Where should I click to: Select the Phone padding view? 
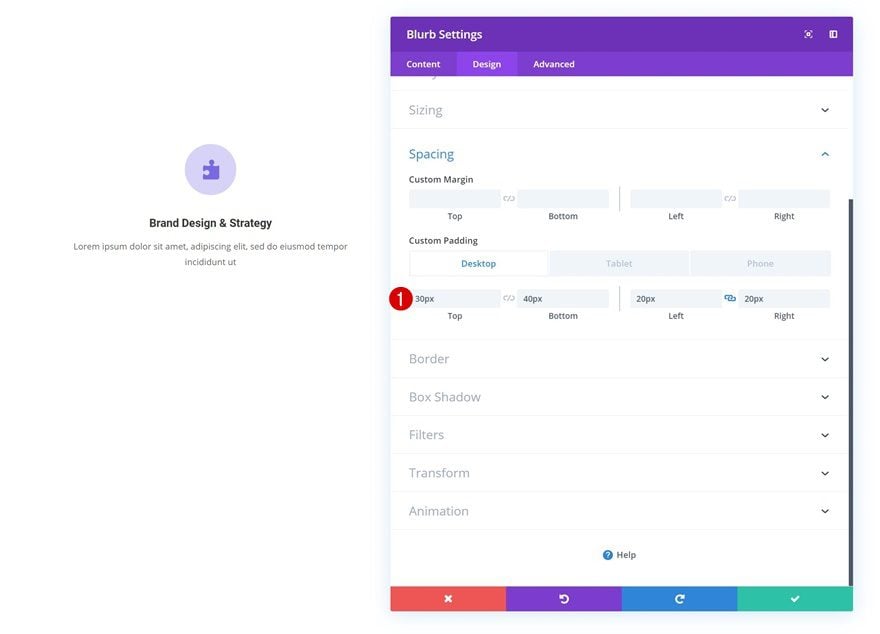pos(760,263)
